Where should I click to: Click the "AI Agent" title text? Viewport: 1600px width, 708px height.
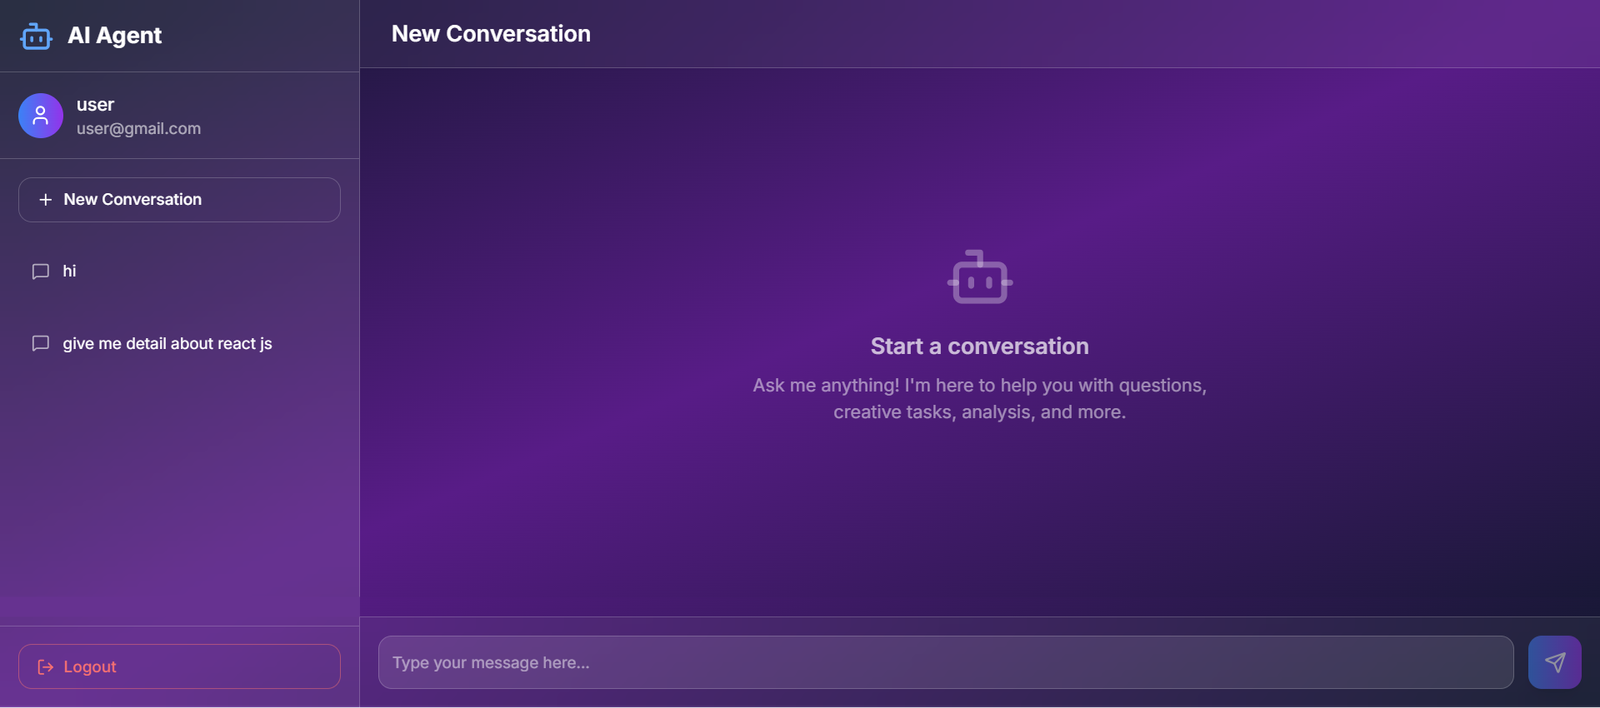pyautogui.click(x=114, y=36)
